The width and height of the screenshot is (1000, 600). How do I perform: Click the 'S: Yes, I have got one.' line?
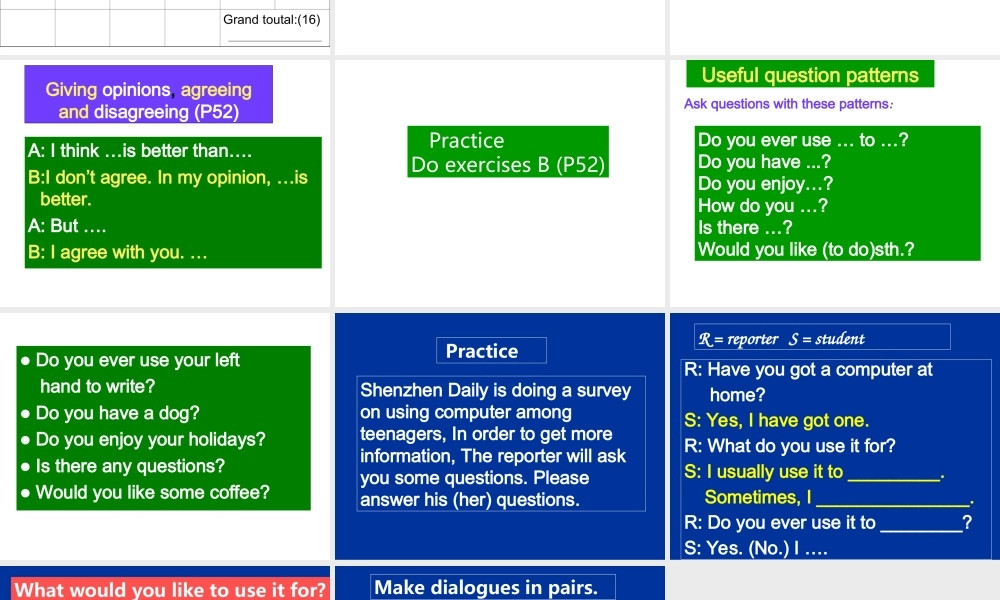[x=776, y=421]
